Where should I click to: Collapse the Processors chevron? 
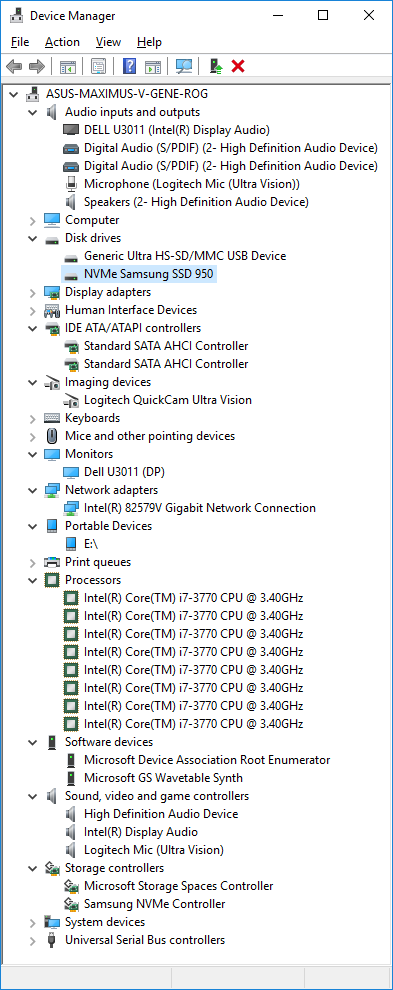pyautogui.click(x=32, y=580)
